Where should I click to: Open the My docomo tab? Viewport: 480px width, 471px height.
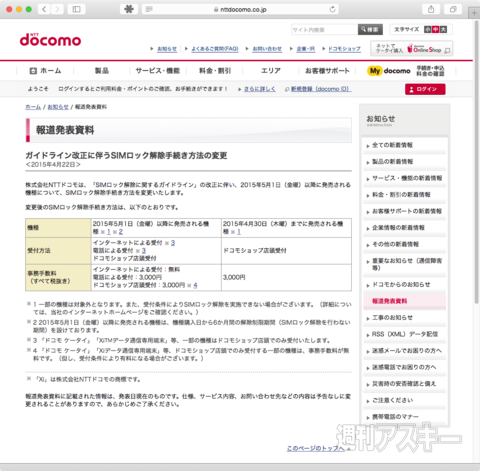tap(406, 71)
